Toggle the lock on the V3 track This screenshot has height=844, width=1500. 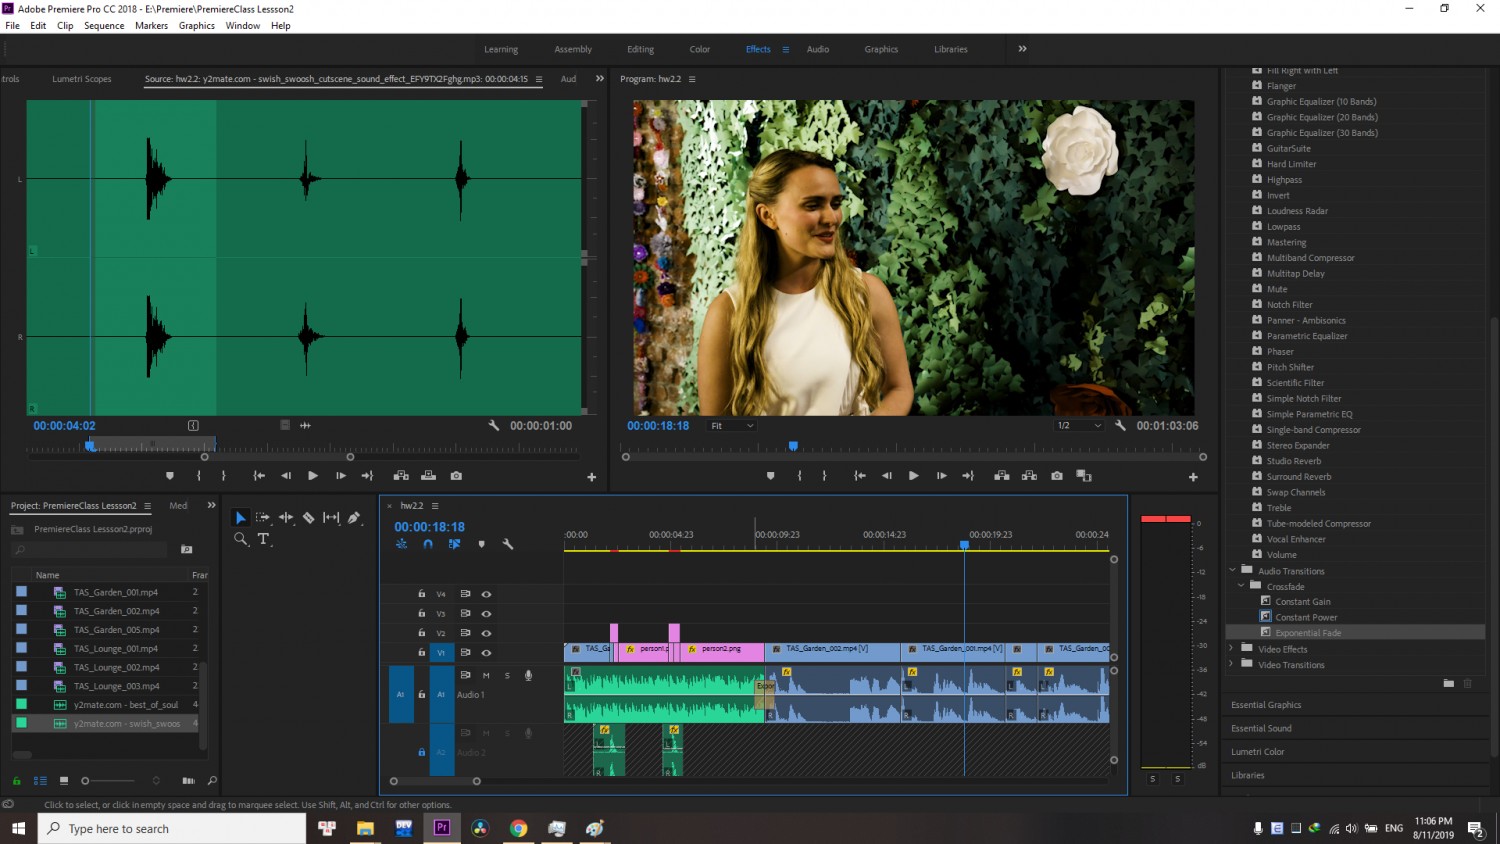421,613
